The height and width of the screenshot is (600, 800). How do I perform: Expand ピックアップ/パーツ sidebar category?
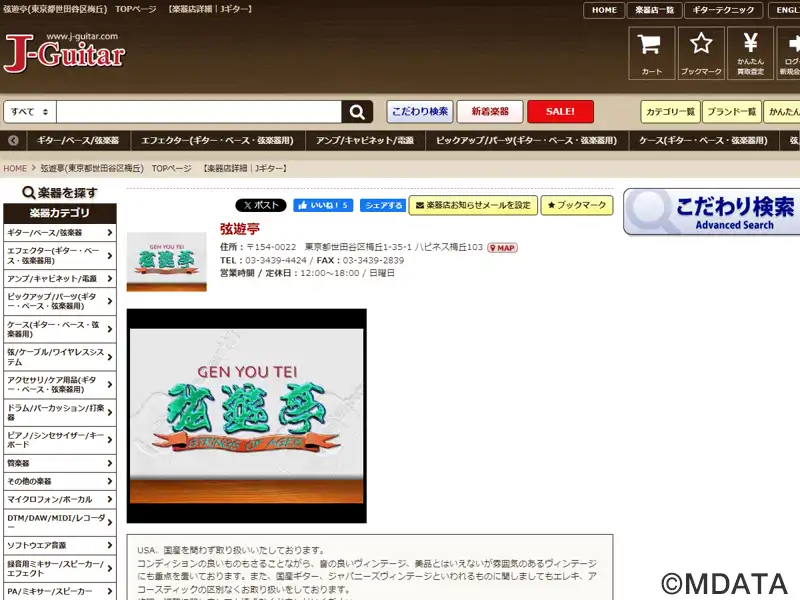point(60,301)
